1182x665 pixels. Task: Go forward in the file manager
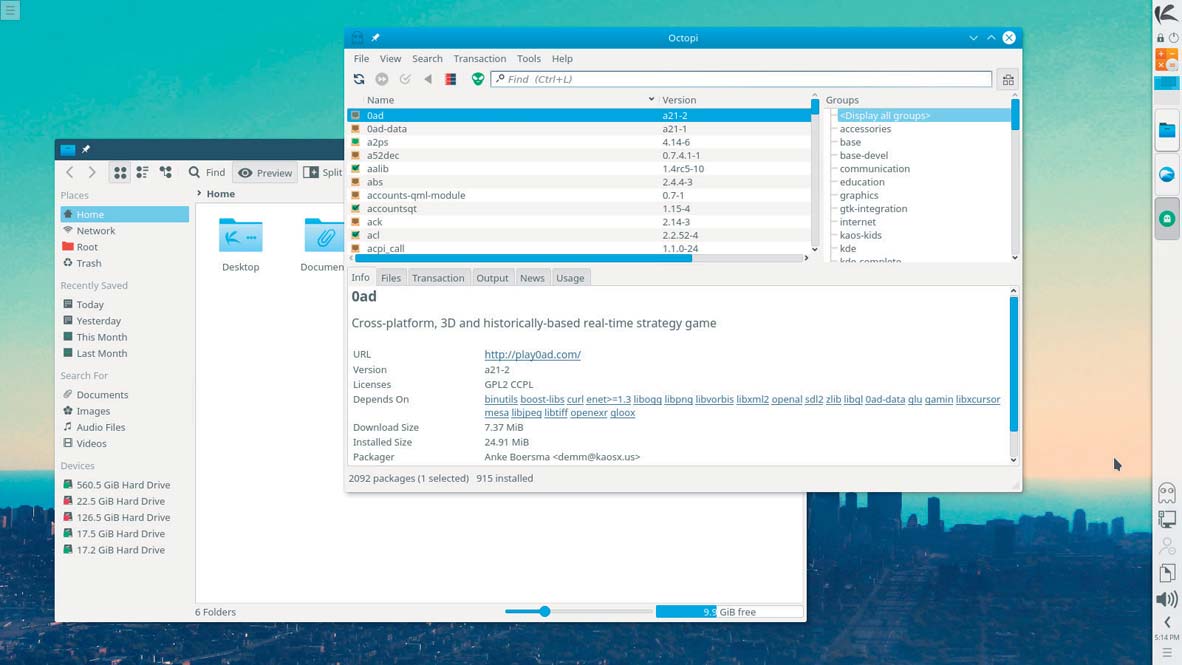click(92, 173)
